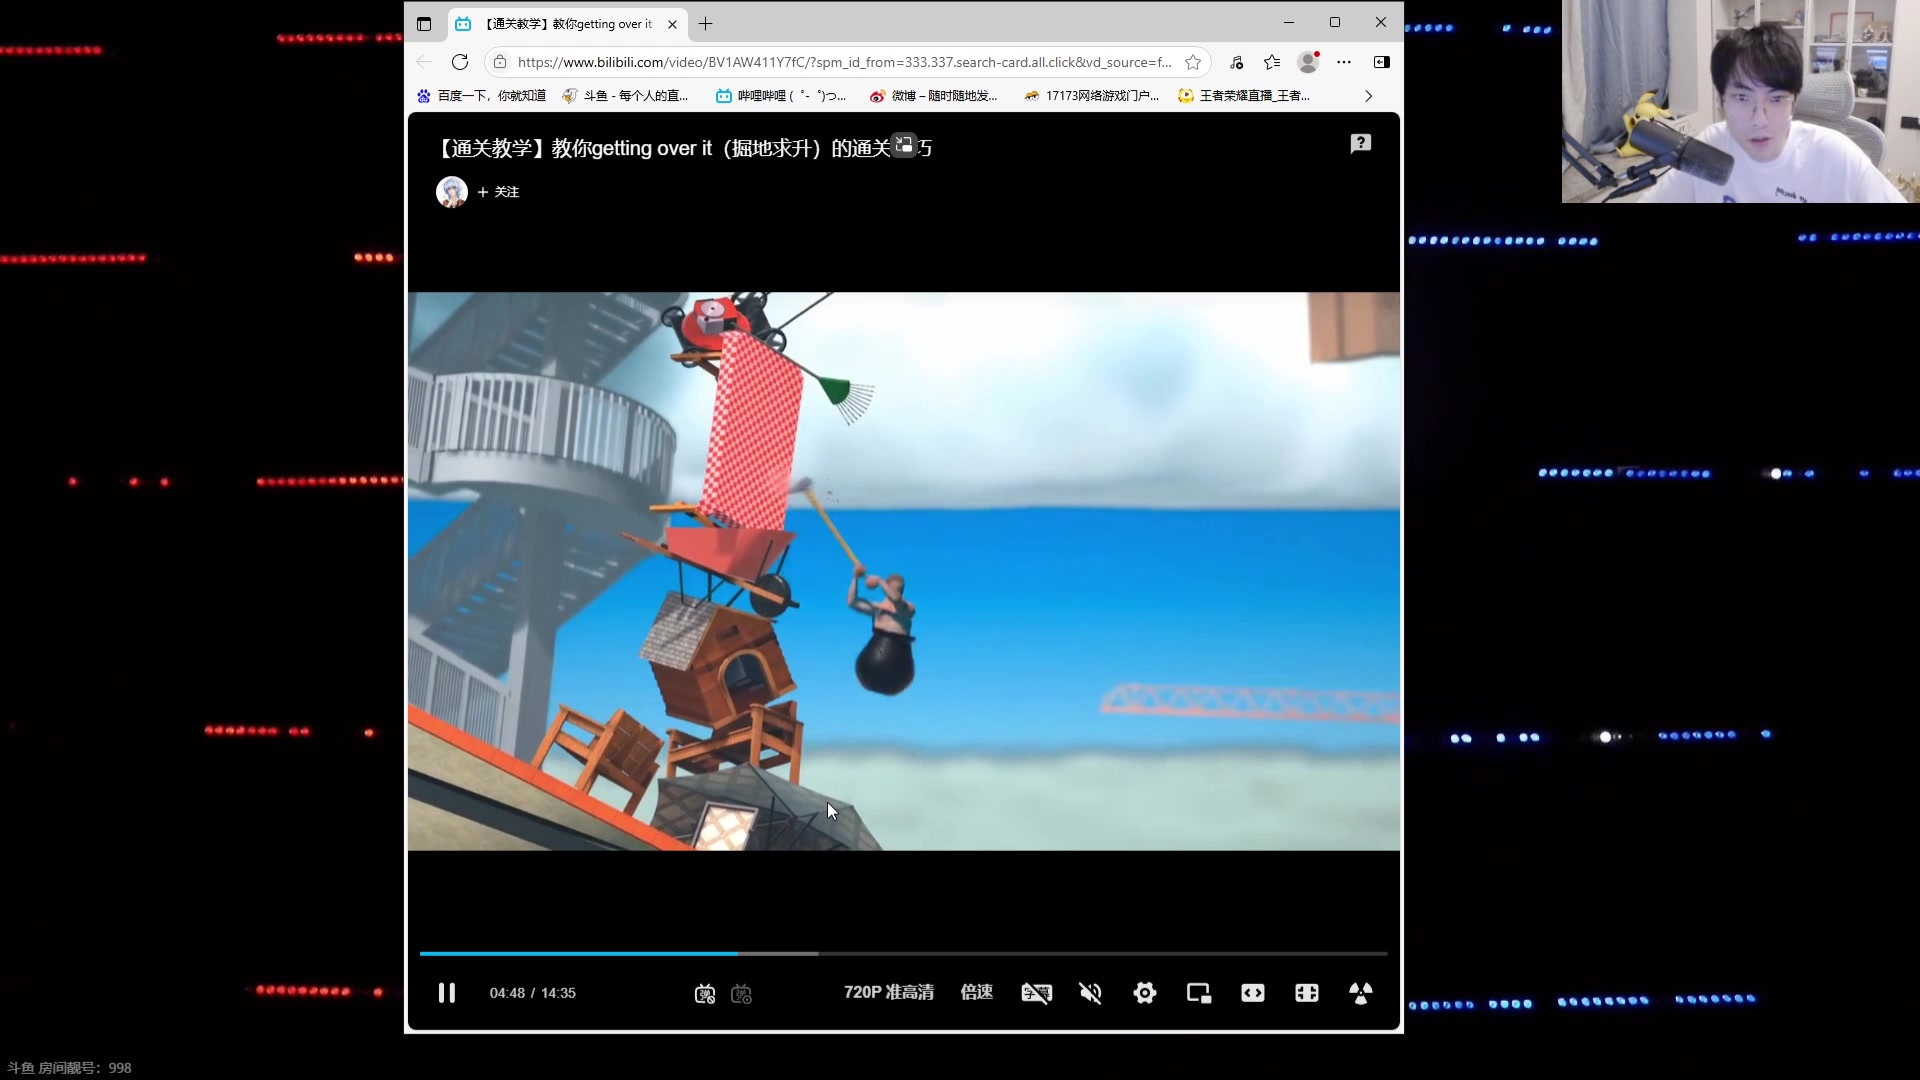Open the browser profile avatar
The height and width of the screenshot is (1080, 1920).
coord(1308,62)
